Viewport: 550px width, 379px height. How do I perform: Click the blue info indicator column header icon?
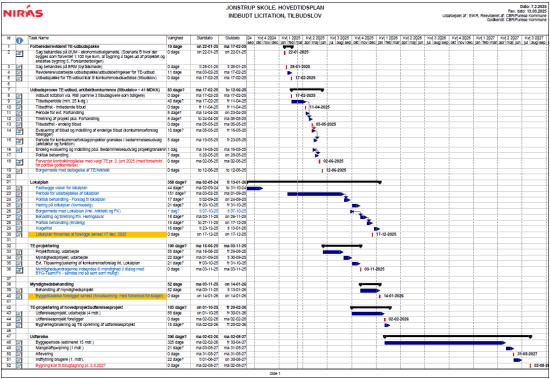19,41
